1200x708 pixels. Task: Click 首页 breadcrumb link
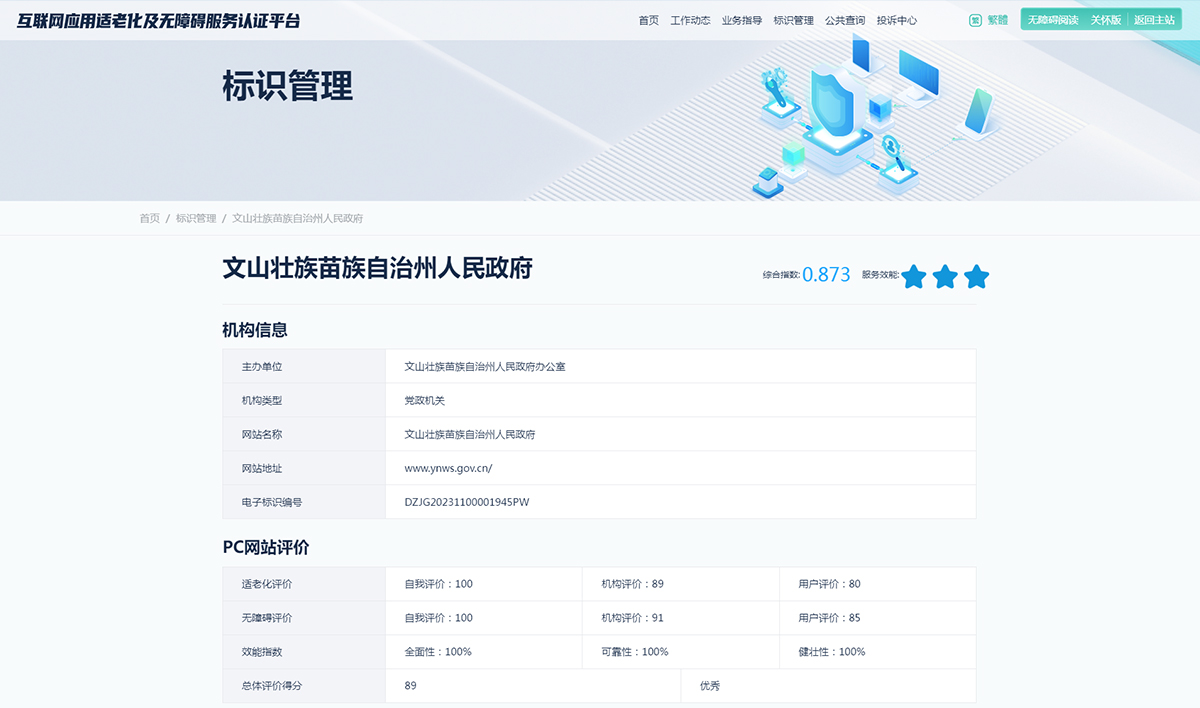[150, 218]
